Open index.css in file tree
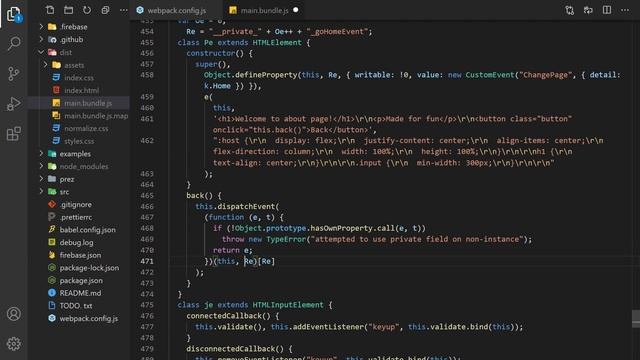Screen dimensions: 640x360 click(79, 78)
